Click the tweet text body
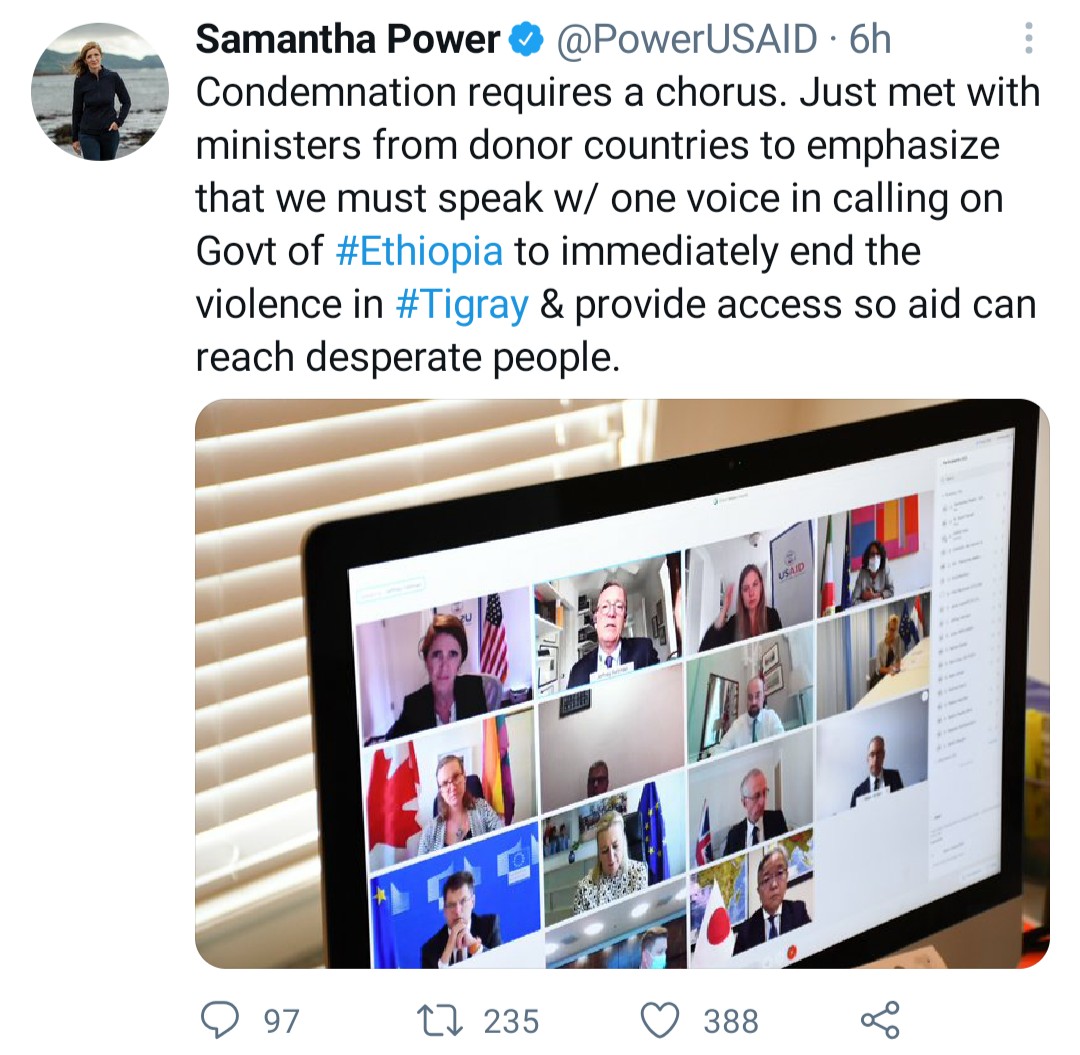The height and width of the screenshot is (1055, 1080). [617, 225]
